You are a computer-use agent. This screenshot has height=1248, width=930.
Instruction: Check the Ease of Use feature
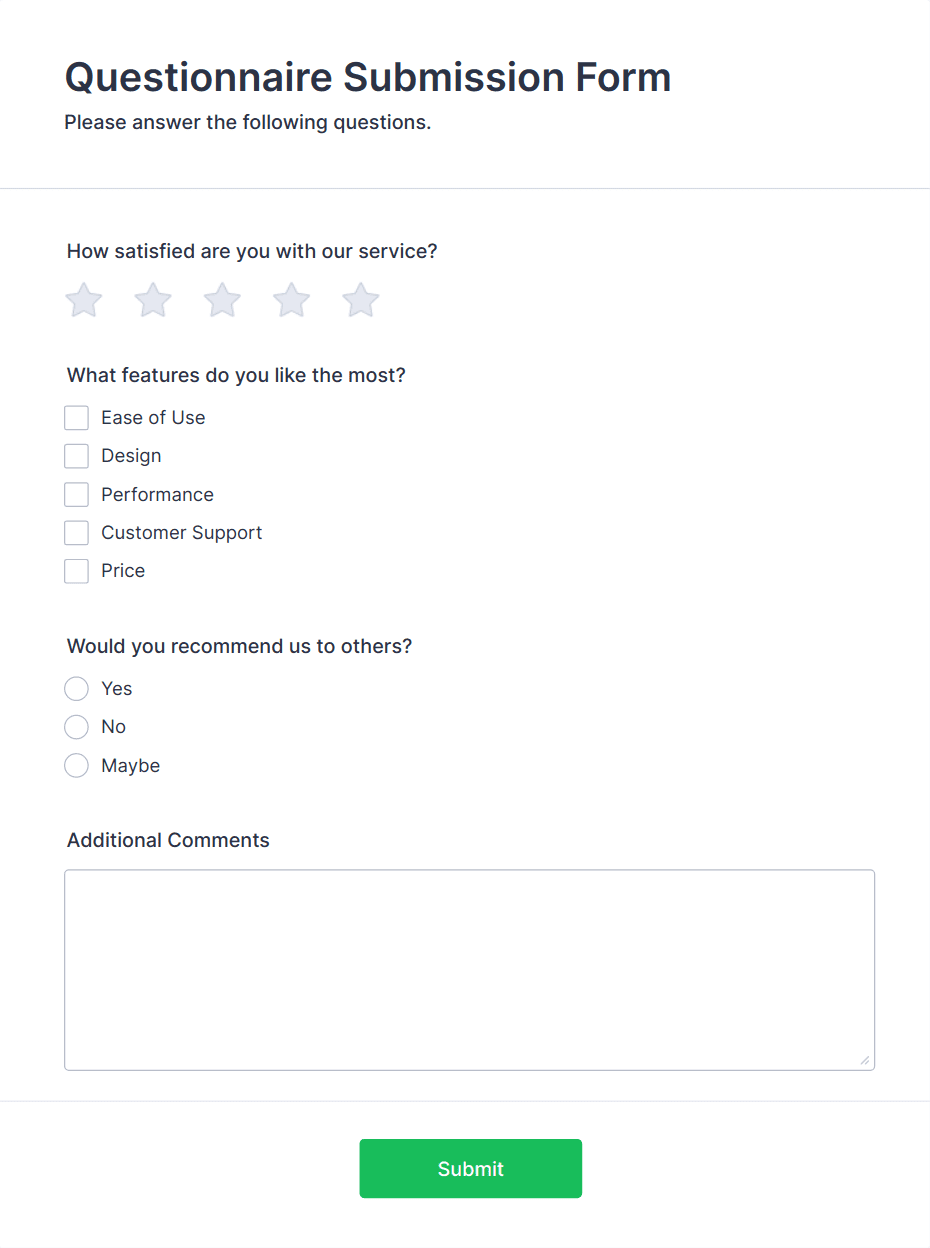(x=76, y=417)
